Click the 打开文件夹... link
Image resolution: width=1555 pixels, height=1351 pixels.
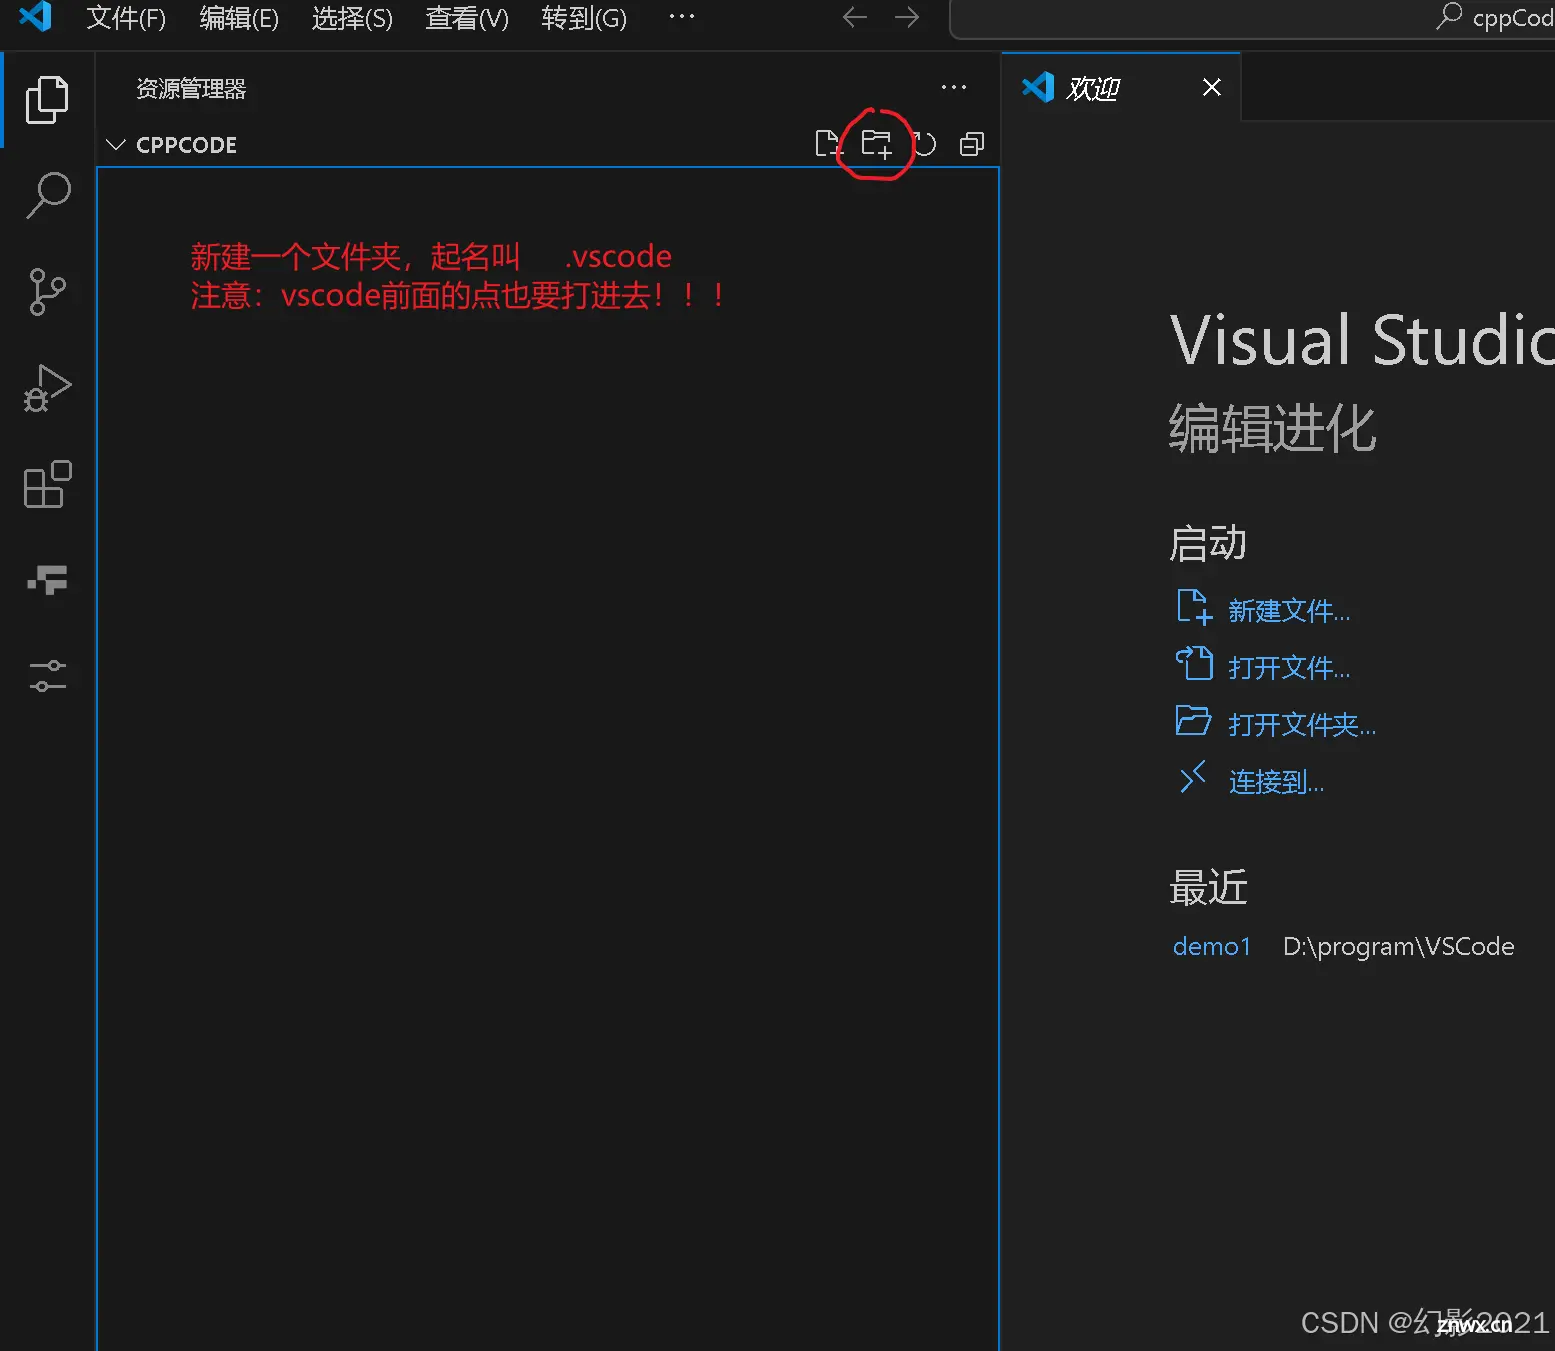pyautogui.click(x=1302, y=725)
